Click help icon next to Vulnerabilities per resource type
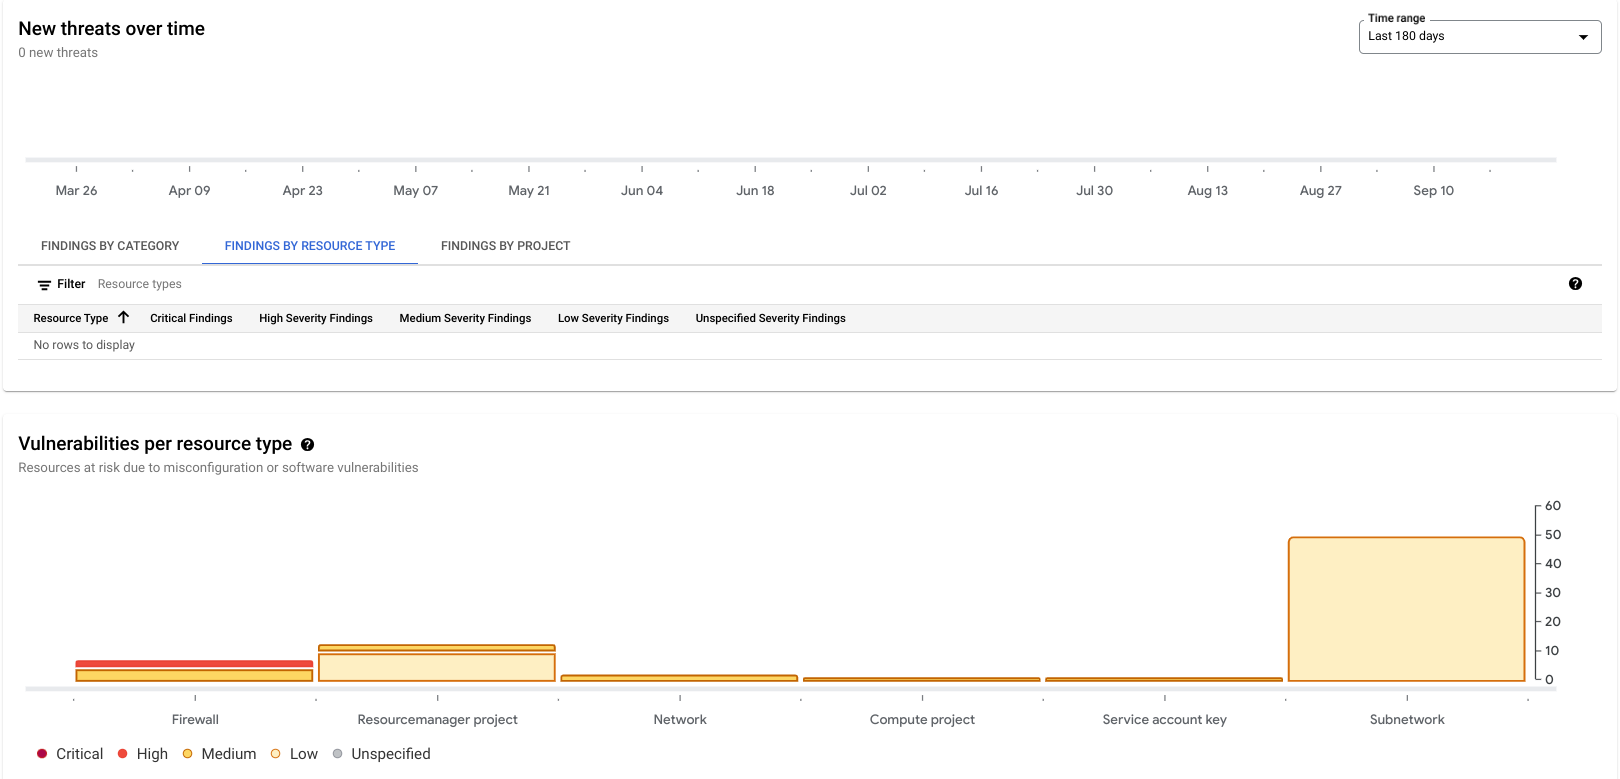 (x=308, y=445)
